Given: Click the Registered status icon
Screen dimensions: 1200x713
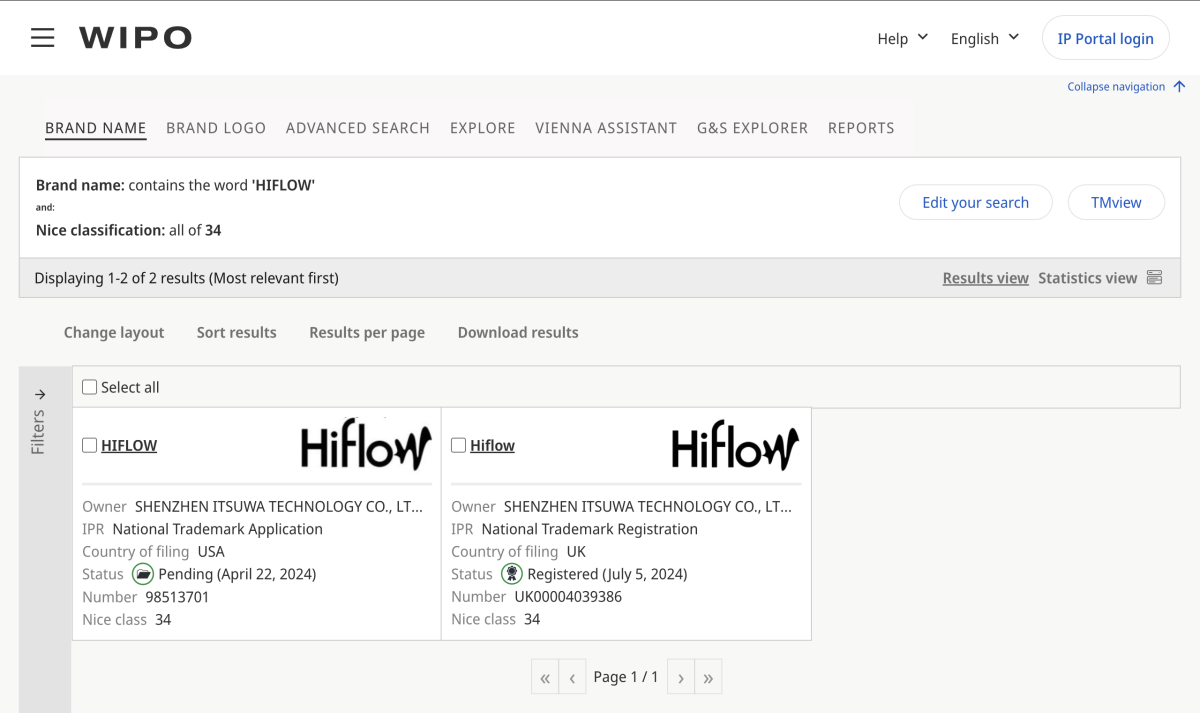Looking at the screenshot, I should 511,574.
